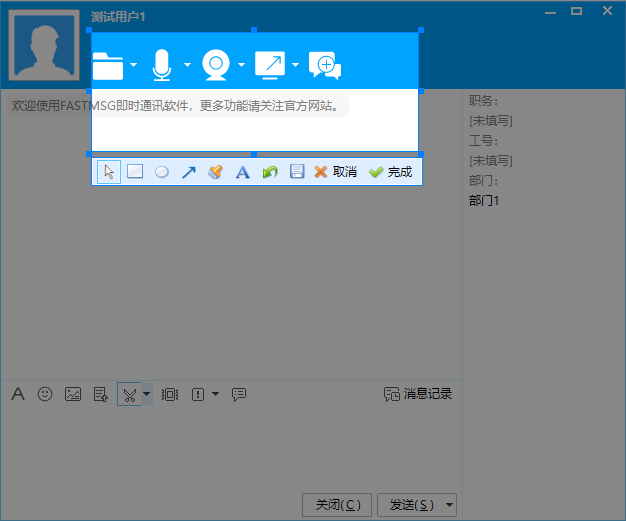Expand the notice icon dropdown arrow

tap(216, 394)
